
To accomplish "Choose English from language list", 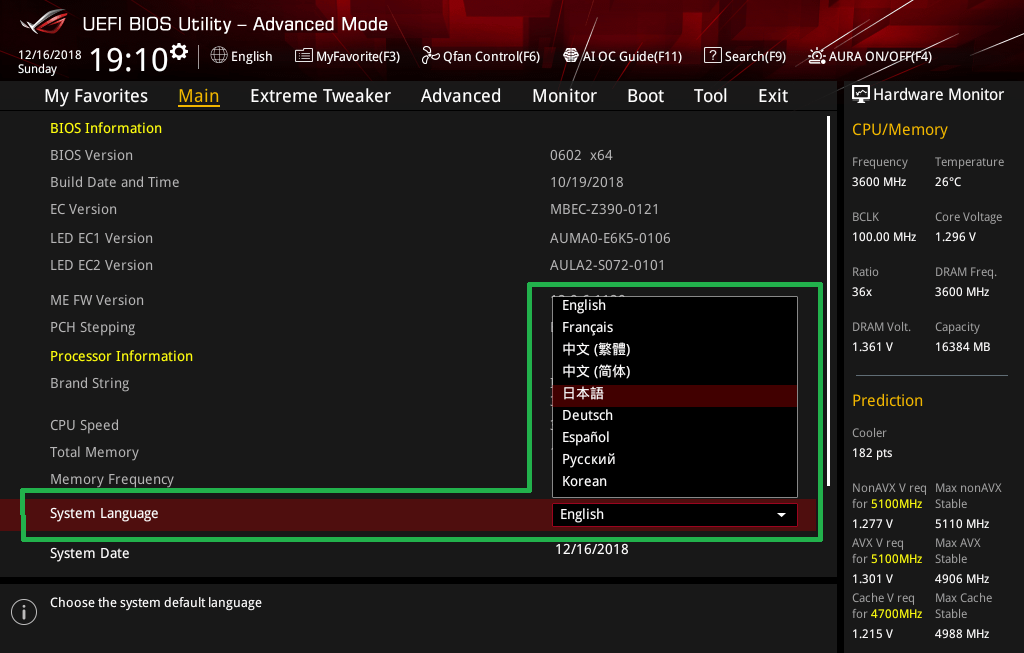I will [675, 305].
